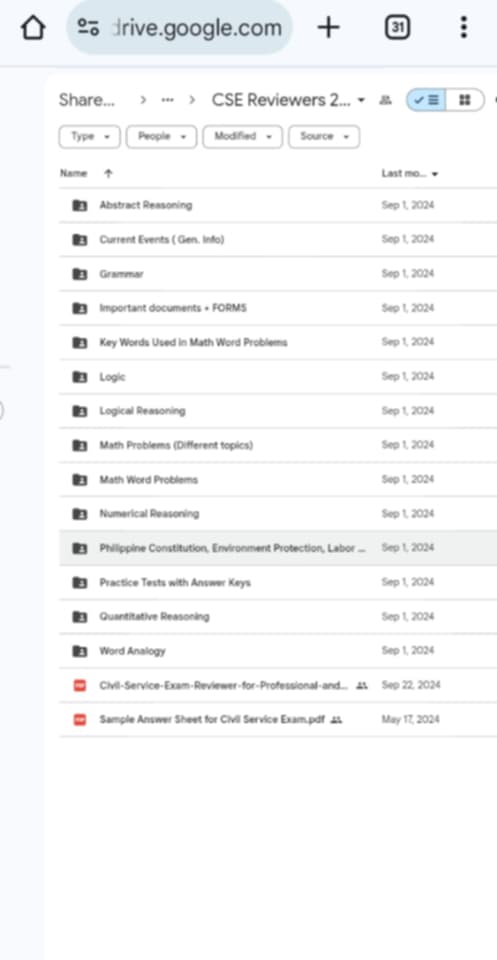
Task: Open Math Problems (Different topics) folder
Action: pos(176,445)
